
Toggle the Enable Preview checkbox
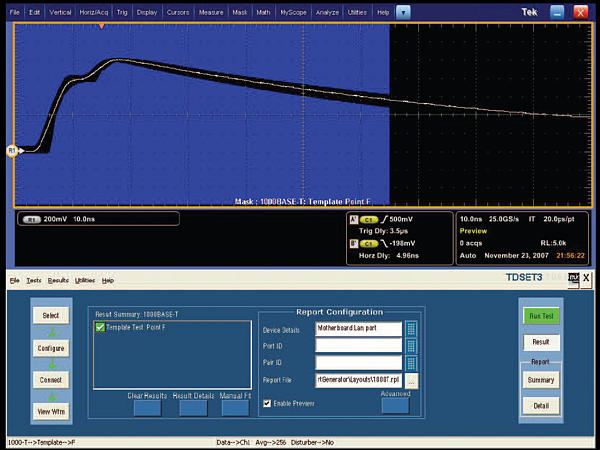[265, 402]
